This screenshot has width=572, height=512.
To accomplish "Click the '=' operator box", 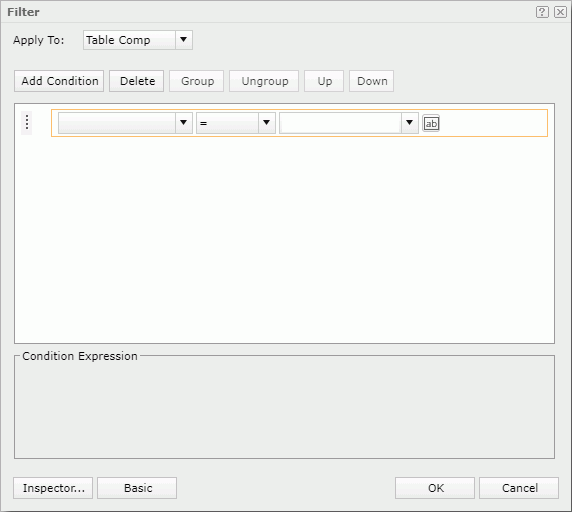I will (x=227, y=123).
